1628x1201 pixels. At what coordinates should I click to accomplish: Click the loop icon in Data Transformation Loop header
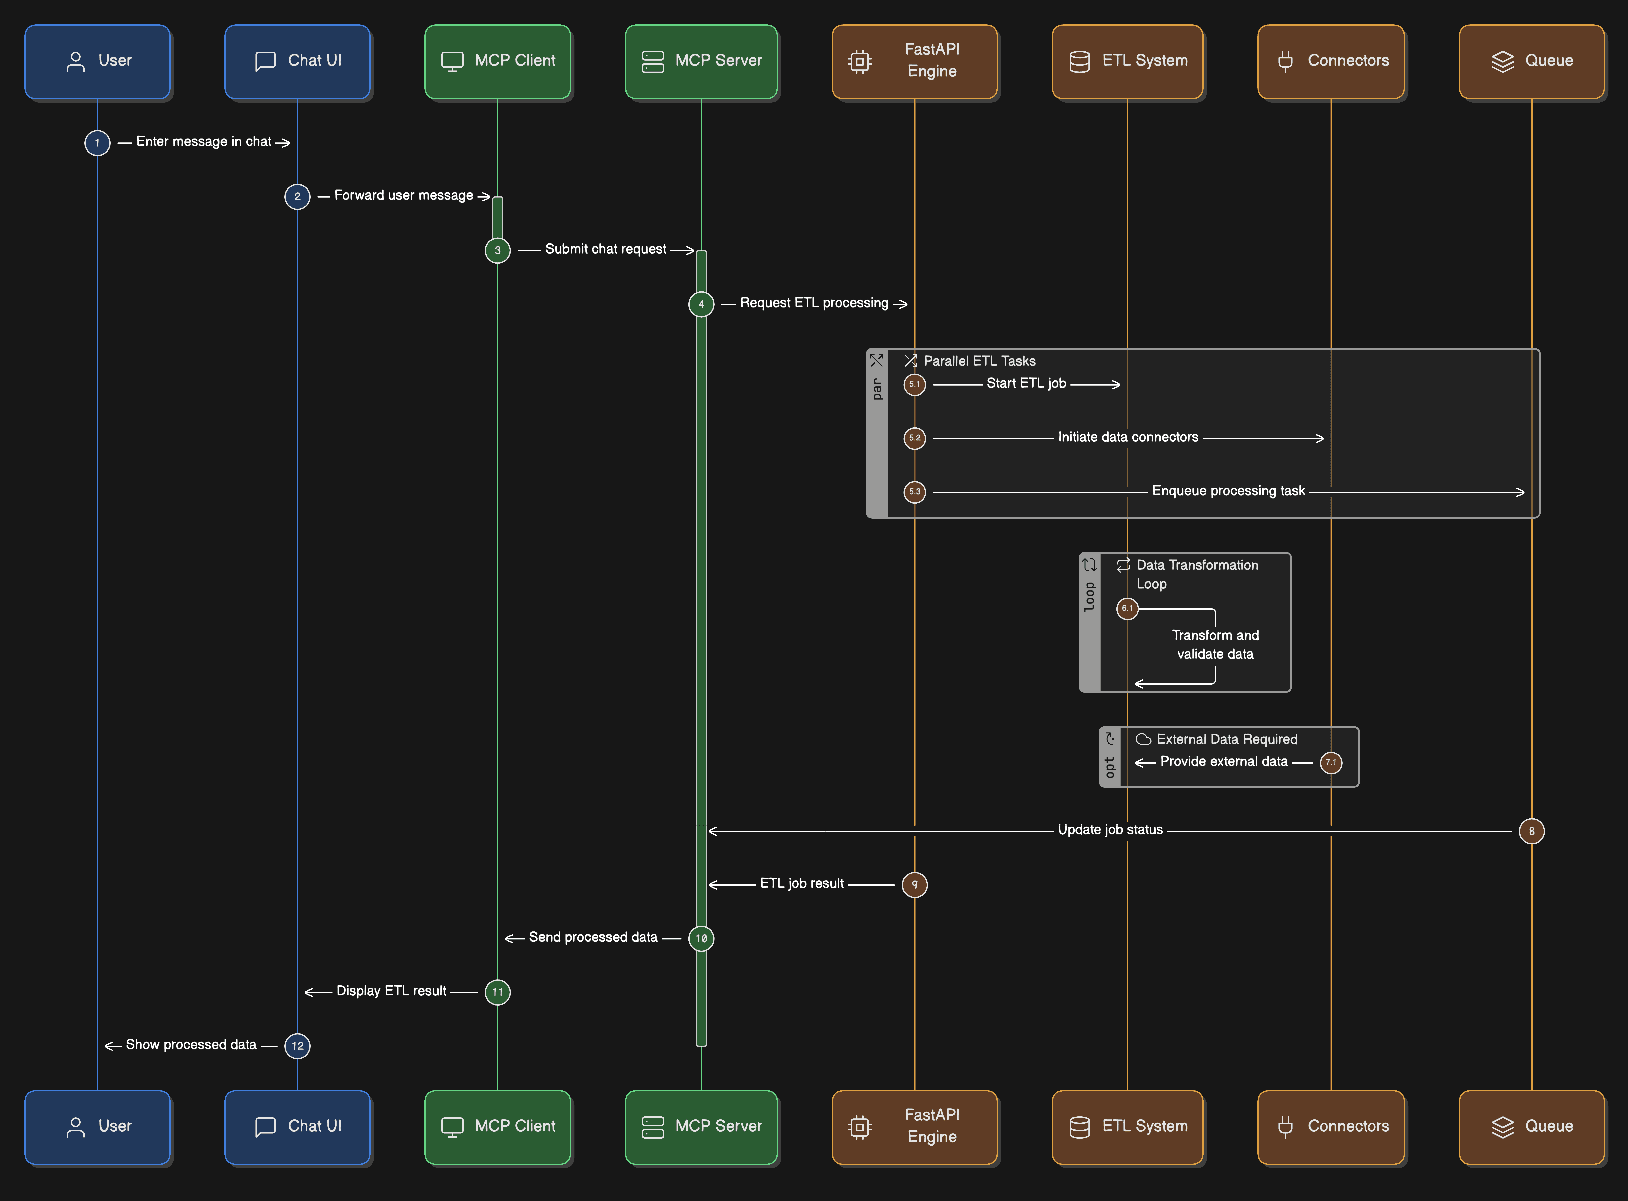[1123, 565]
